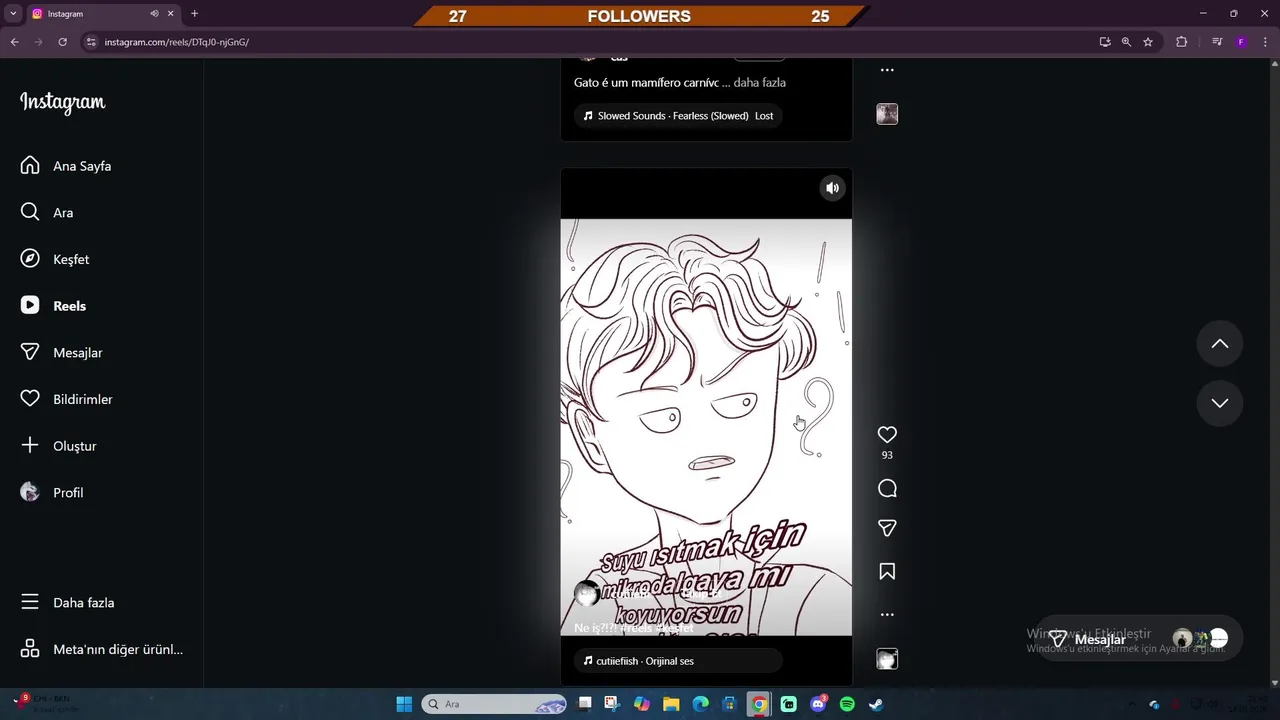1280x720 pixels.
Task: Go to Ana Sayfa home page
Action: point(66,166)
